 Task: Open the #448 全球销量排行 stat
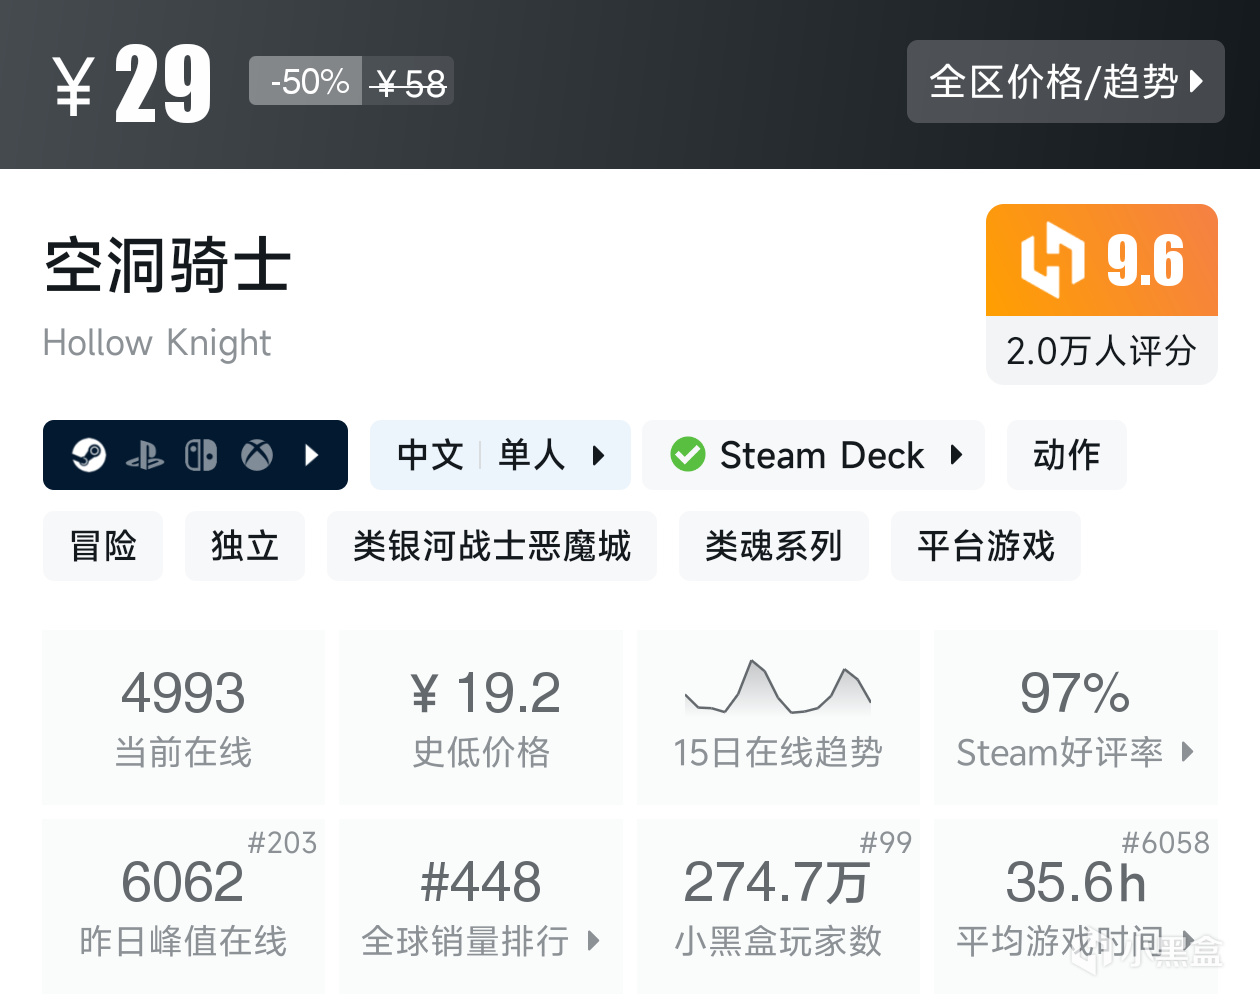[x=481, y=906]
